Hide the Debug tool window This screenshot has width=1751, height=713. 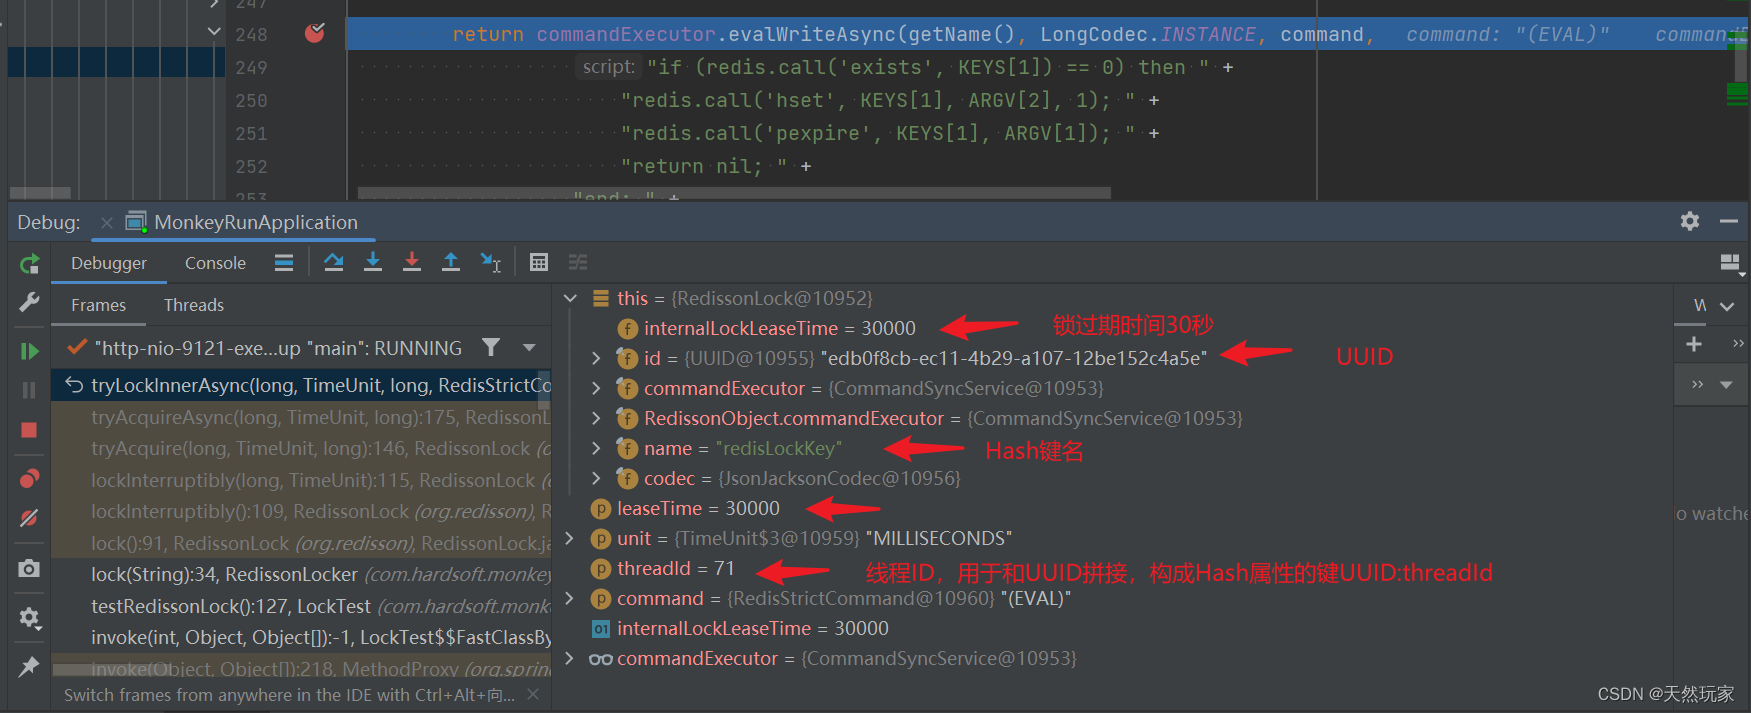(1729, 221)
